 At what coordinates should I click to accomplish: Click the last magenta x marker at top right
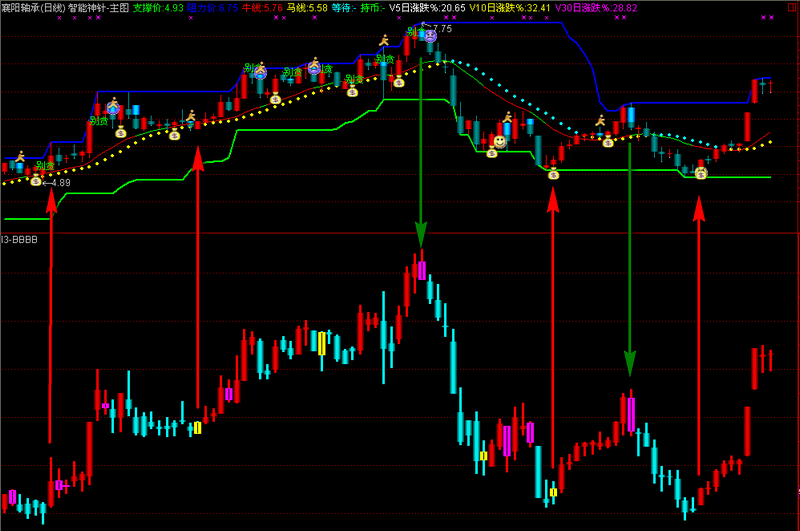771,17
